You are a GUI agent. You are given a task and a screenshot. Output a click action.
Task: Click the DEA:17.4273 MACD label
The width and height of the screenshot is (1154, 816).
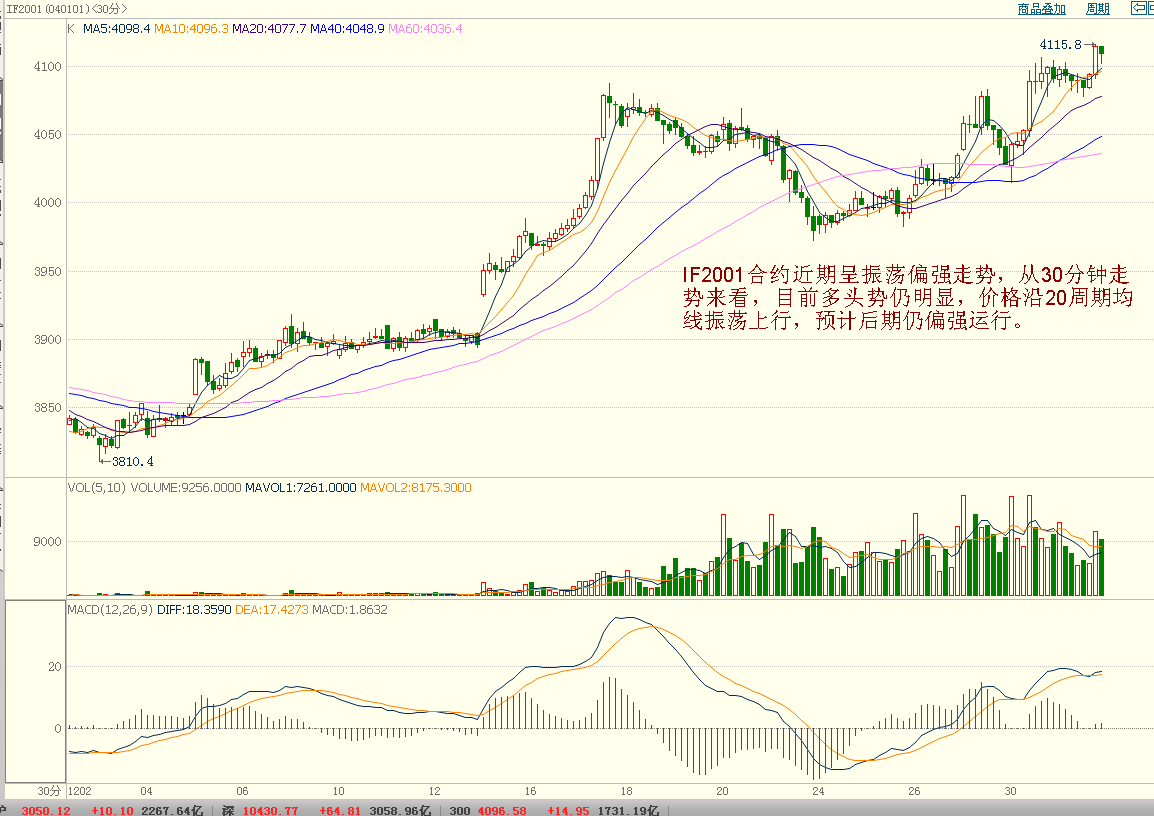point(271,609)
